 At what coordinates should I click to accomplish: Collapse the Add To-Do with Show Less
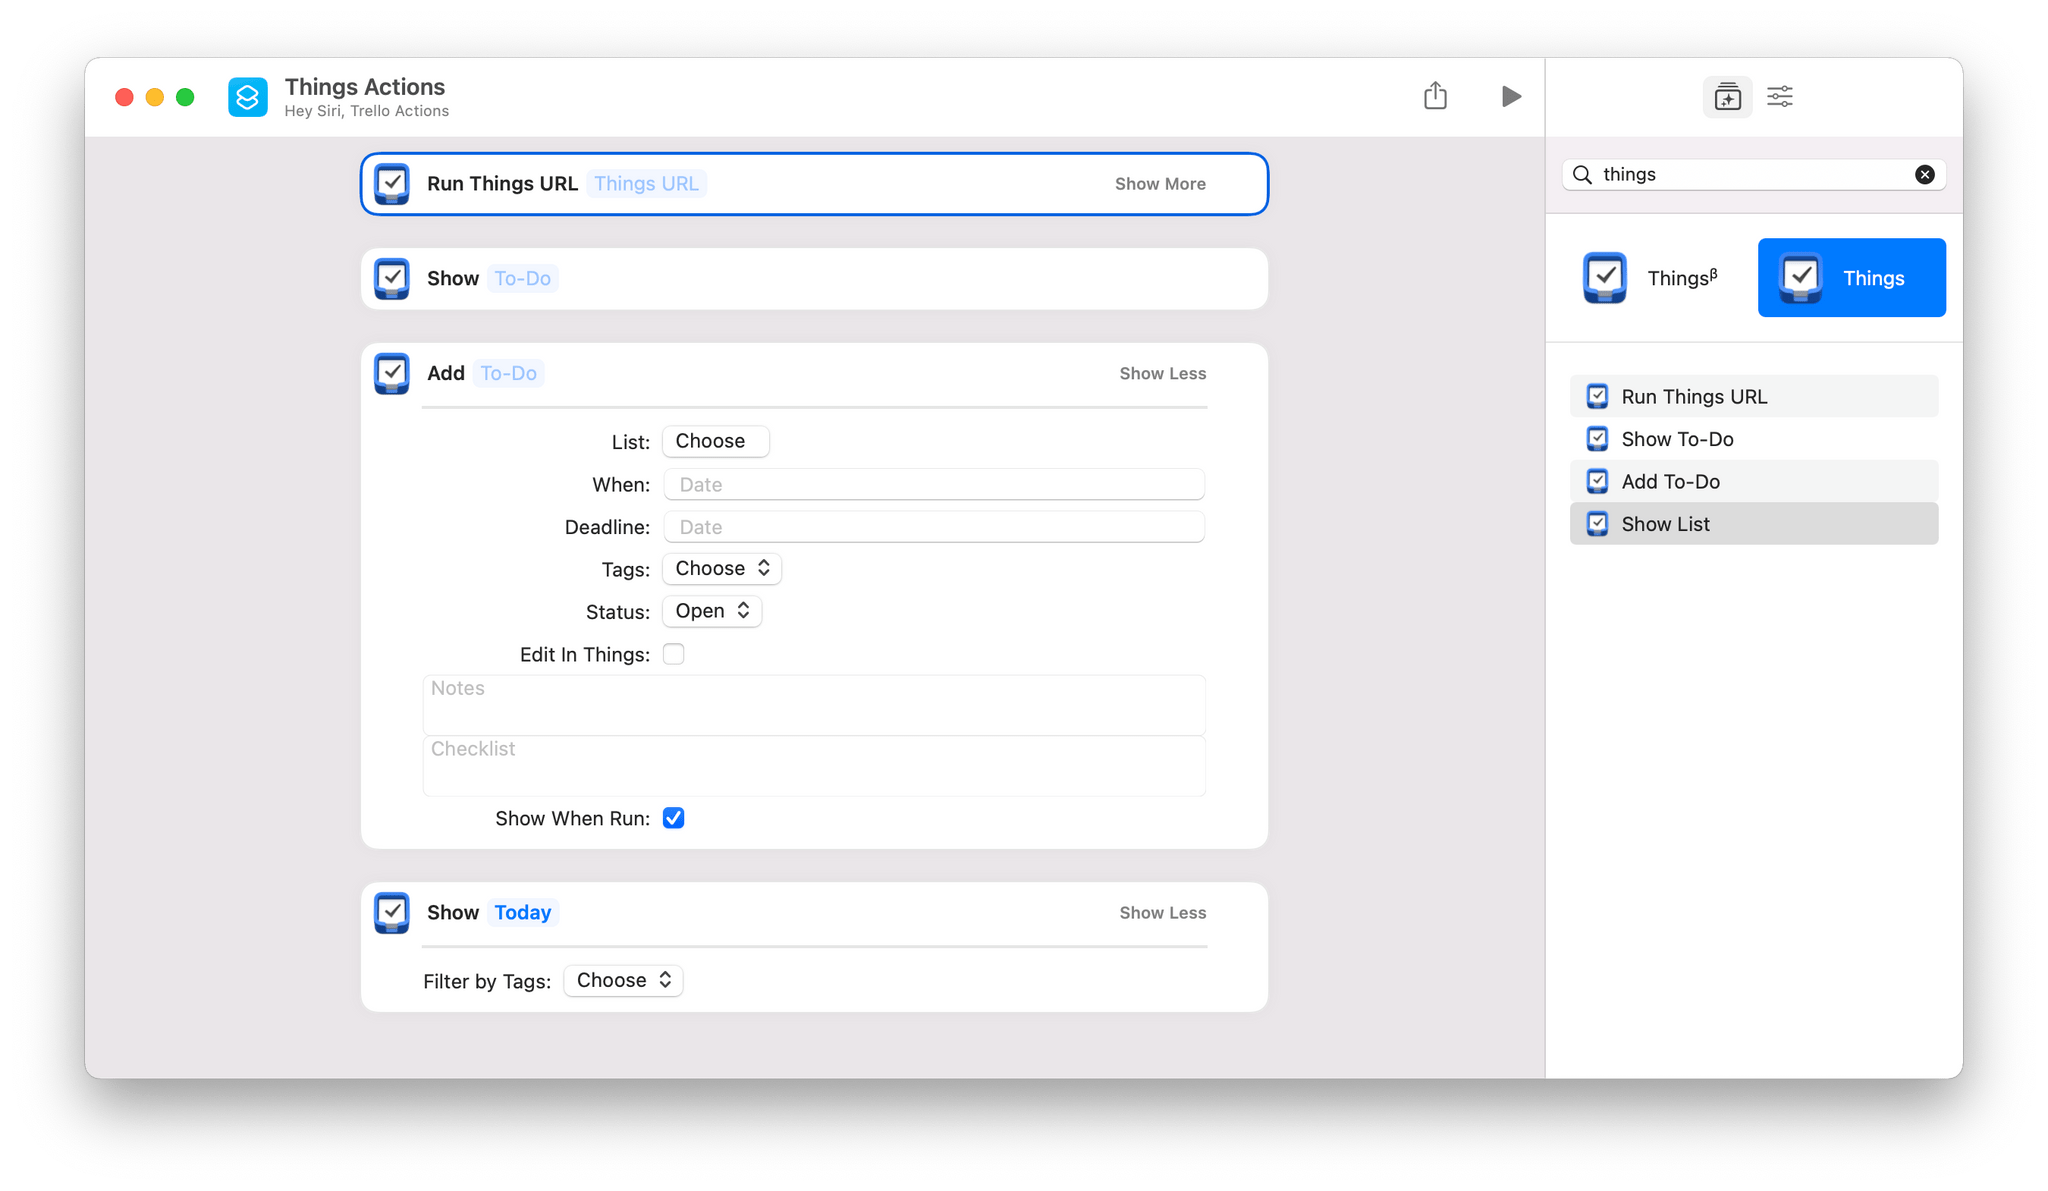(1162, 371)
